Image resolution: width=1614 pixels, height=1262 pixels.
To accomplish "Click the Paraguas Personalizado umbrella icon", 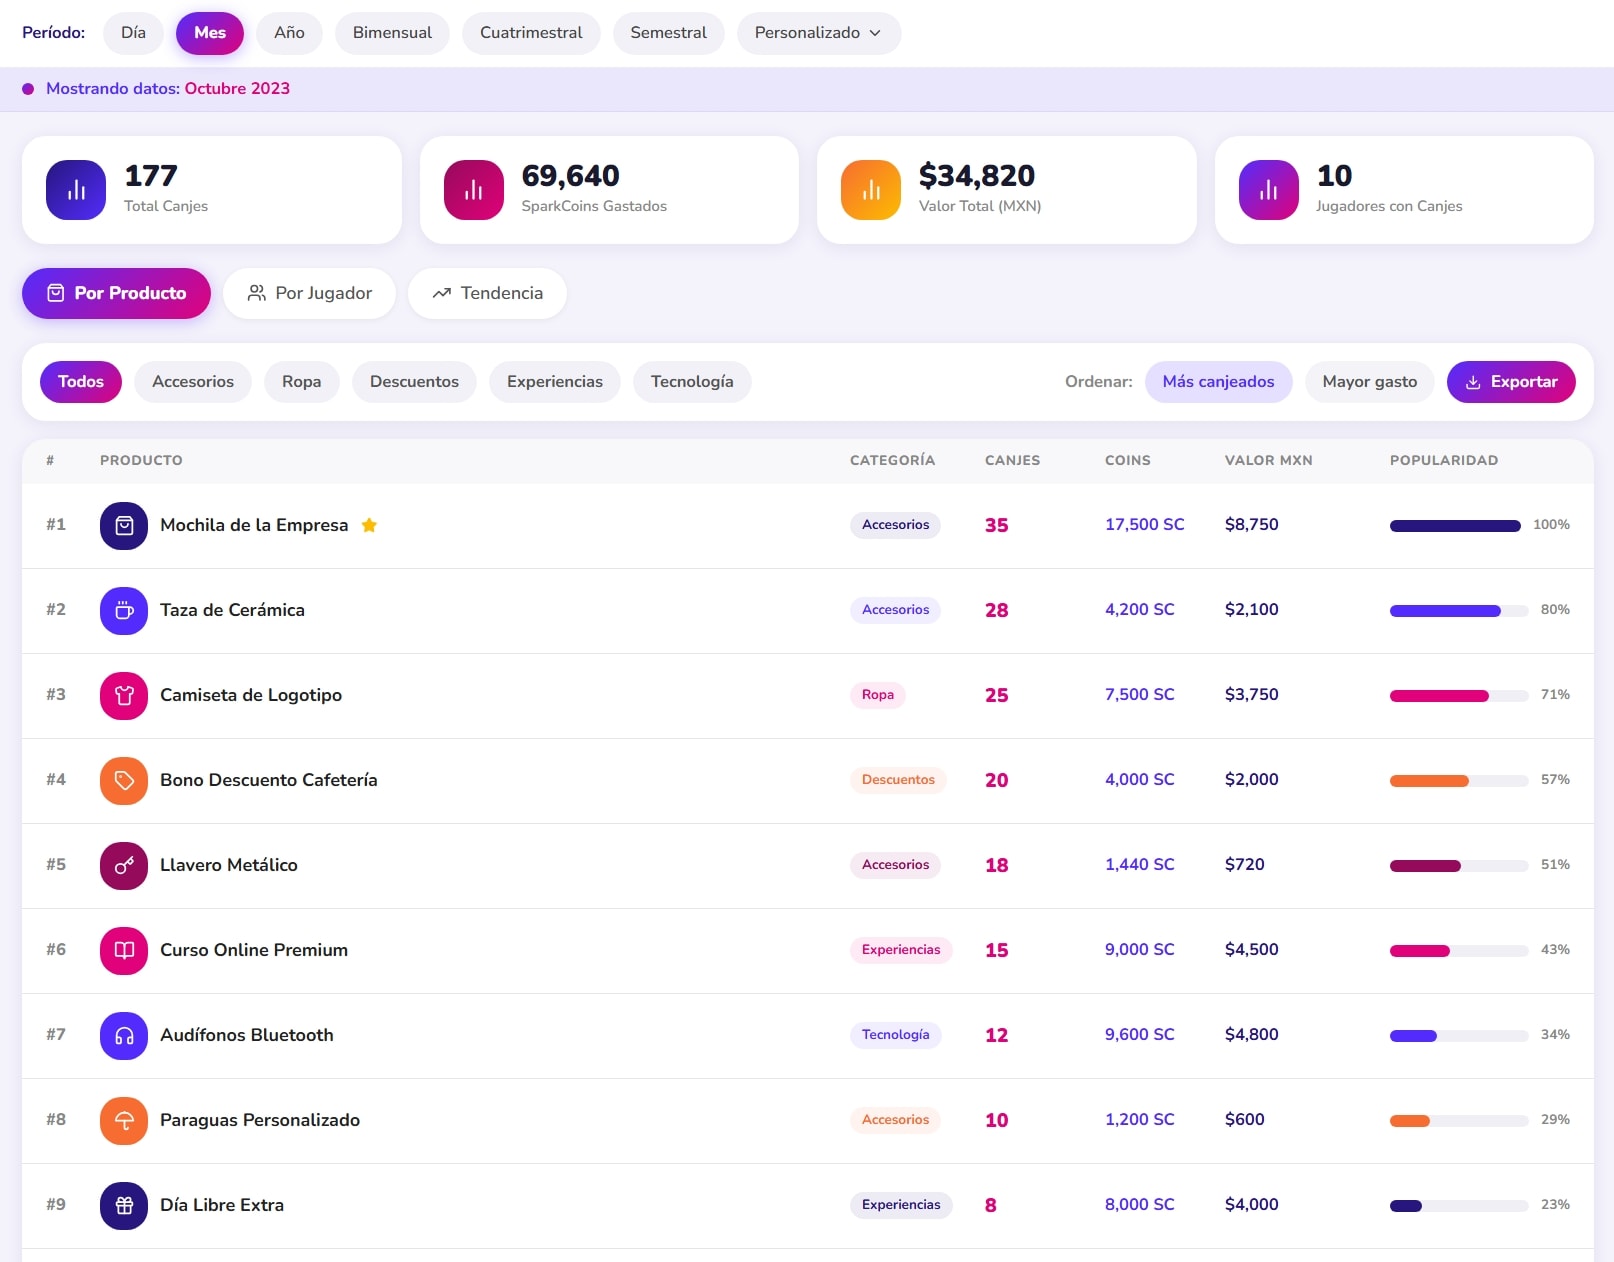I will point(124,1121).
